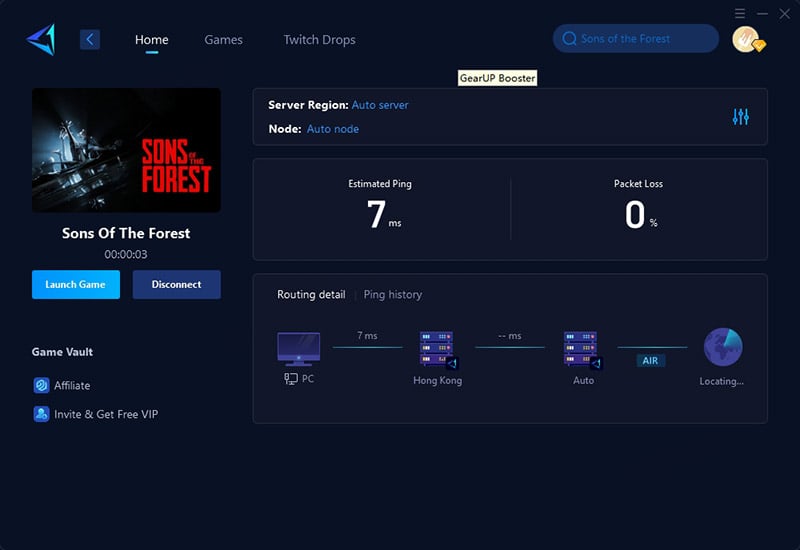Click the 0 % Packet Loss value
The width and height of the screenshot is (800, 550).
(x=641, y=214)
